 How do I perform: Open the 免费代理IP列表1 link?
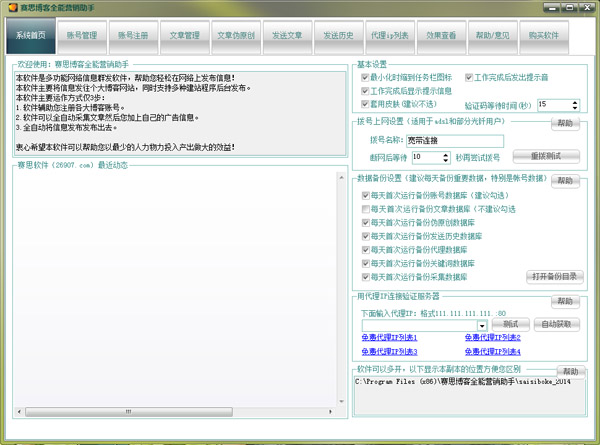388,338
